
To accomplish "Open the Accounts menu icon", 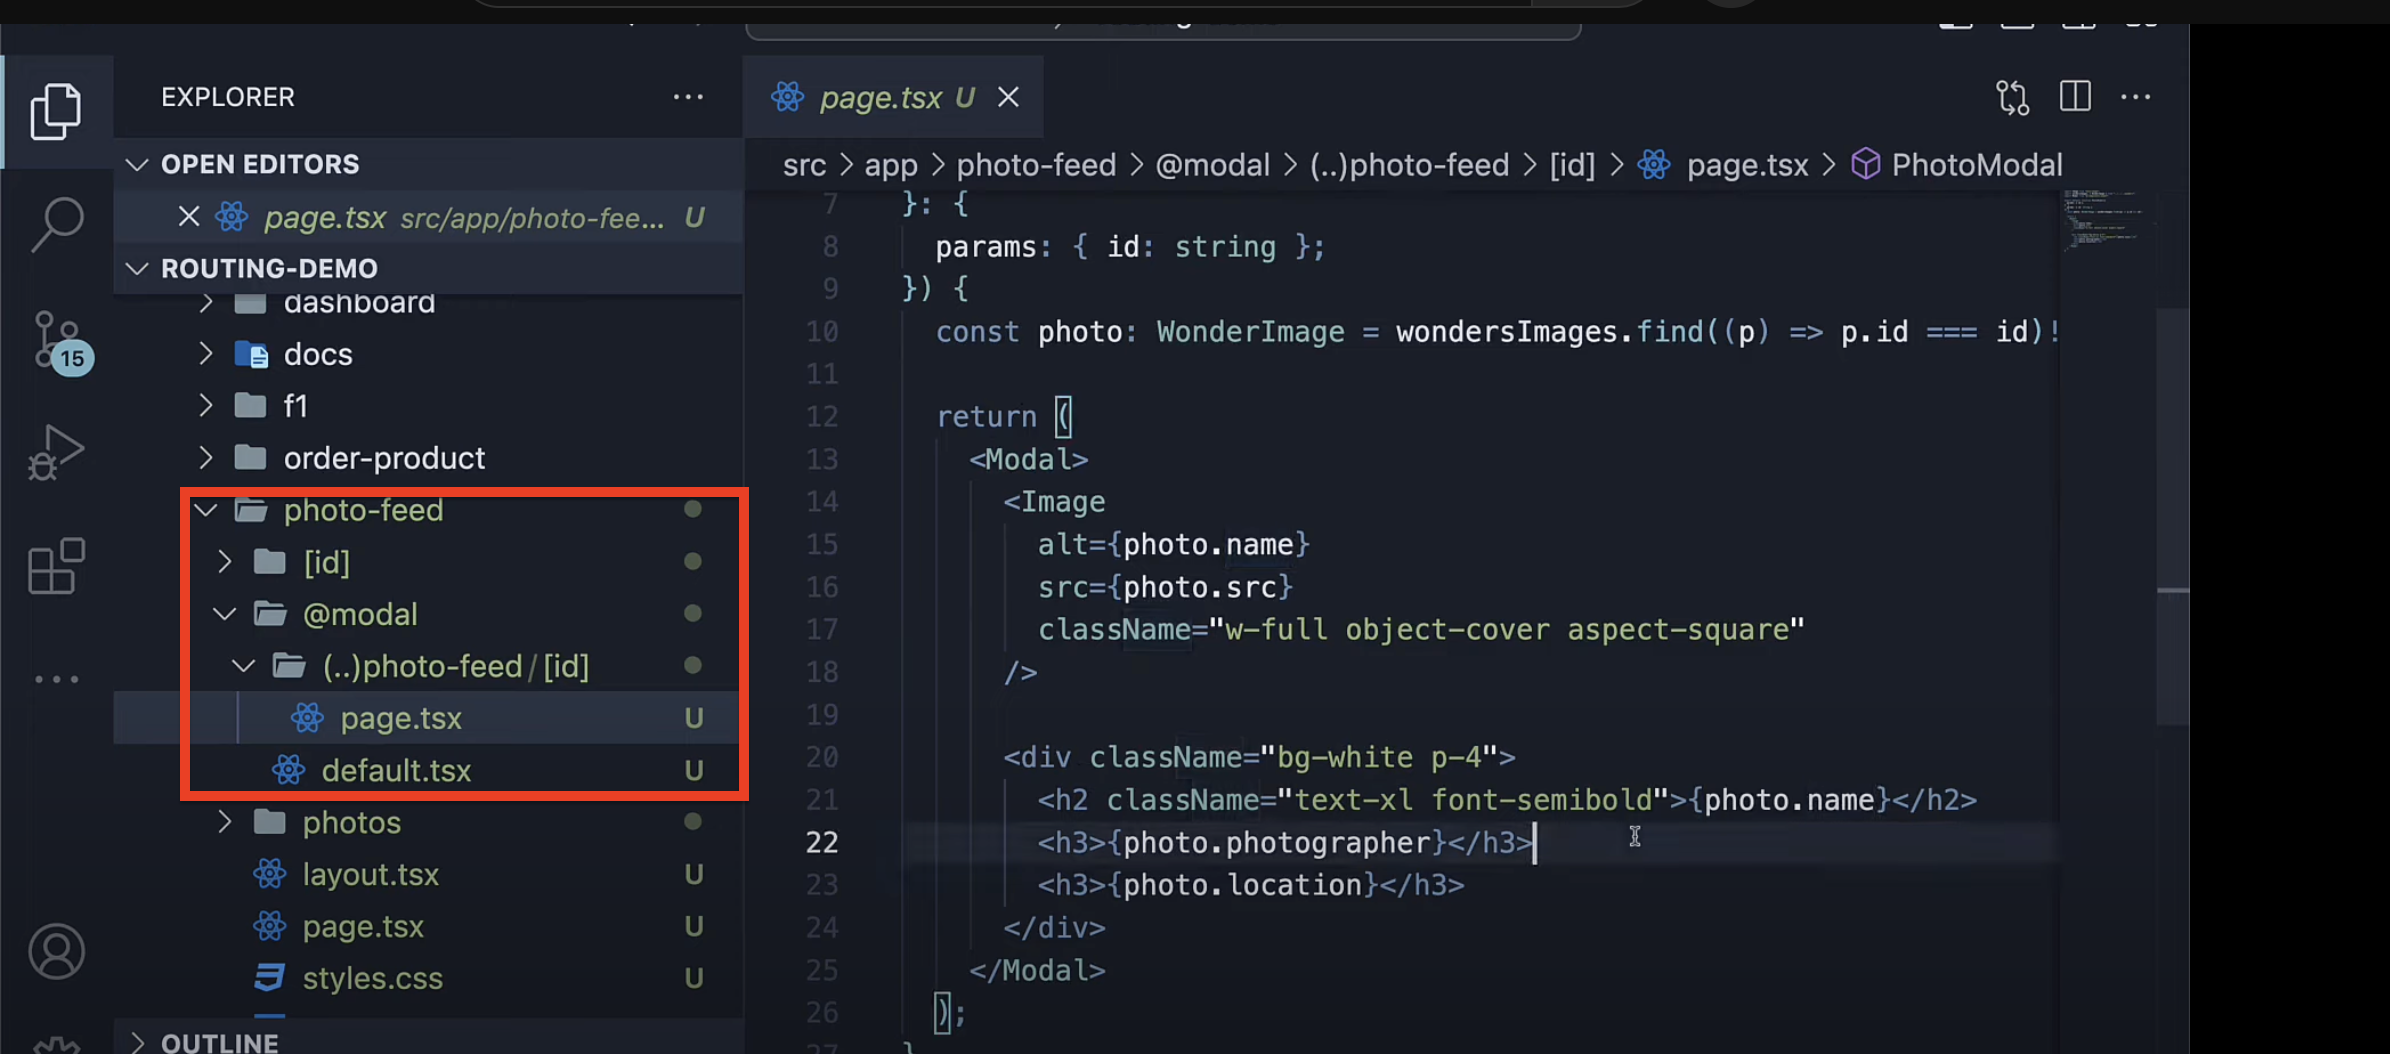I will (56, 951).
